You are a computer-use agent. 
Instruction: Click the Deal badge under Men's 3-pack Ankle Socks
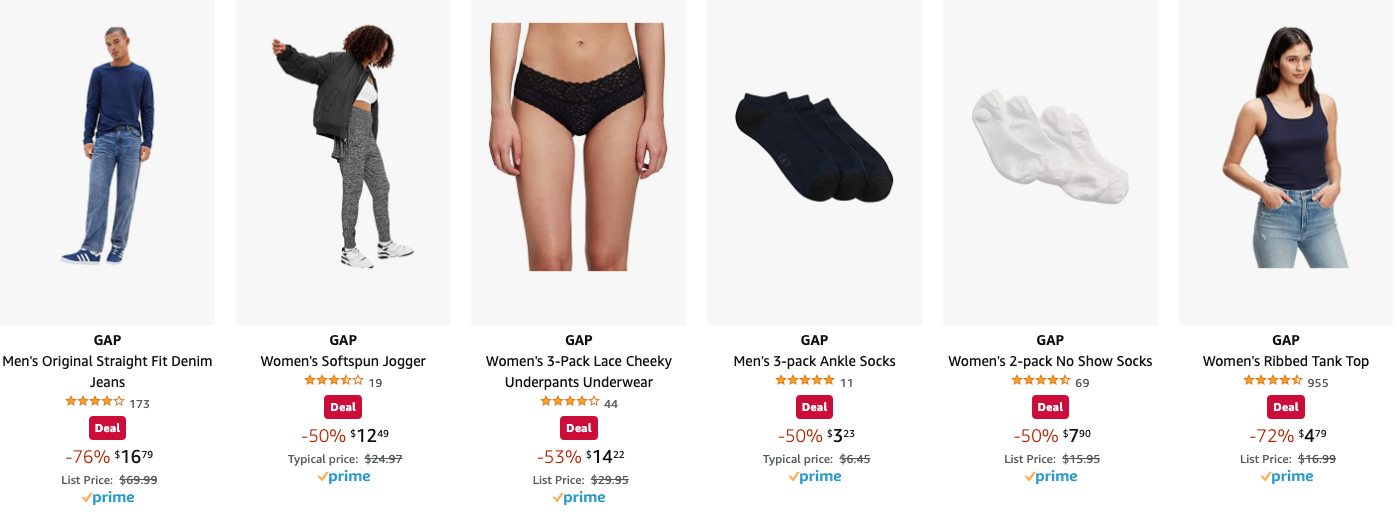[x=814, y=407]
